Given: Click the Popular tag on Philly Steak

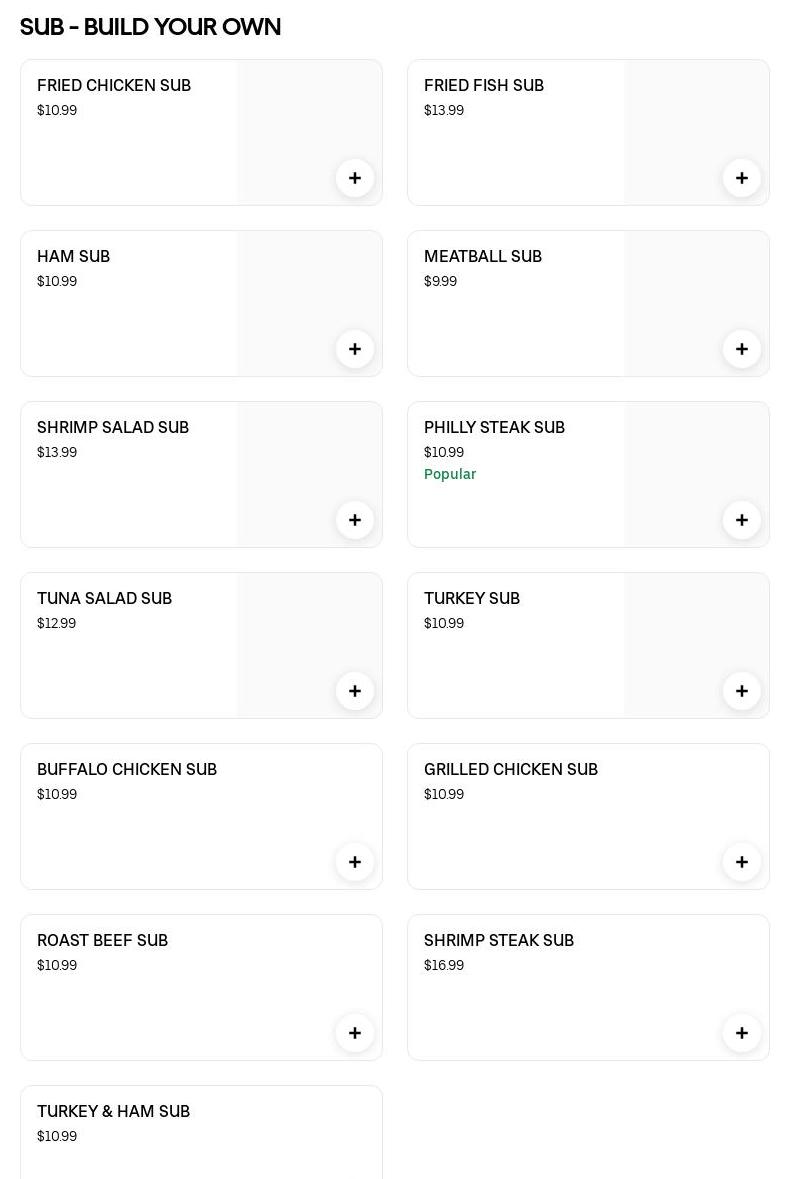Looking at the screenshot, I should (x=450, y=474).
